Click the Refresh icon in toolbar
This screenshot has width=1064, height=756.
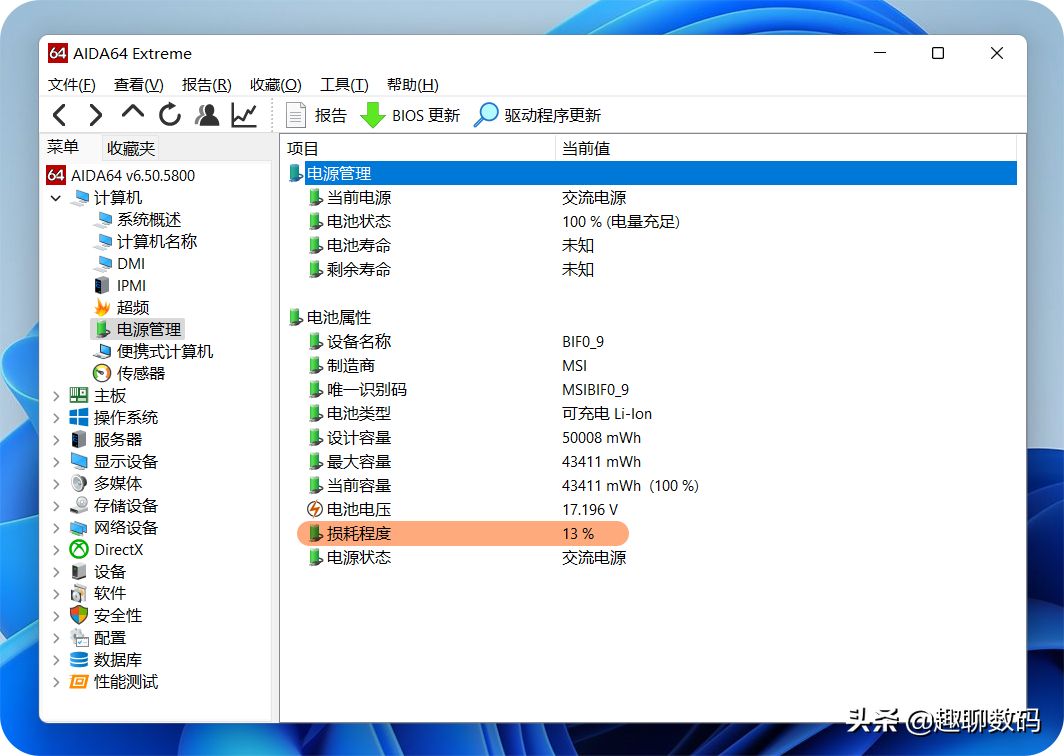point(170,115)
